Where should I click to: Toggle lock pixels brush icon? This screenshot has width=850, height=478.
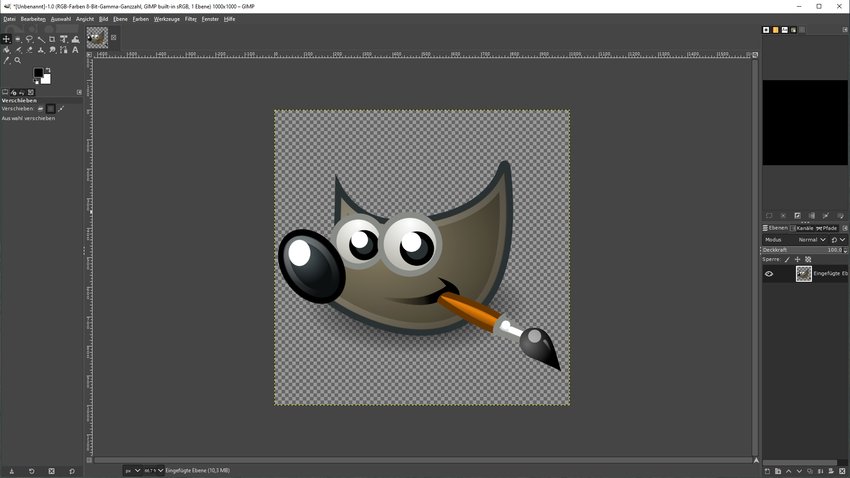787,260
